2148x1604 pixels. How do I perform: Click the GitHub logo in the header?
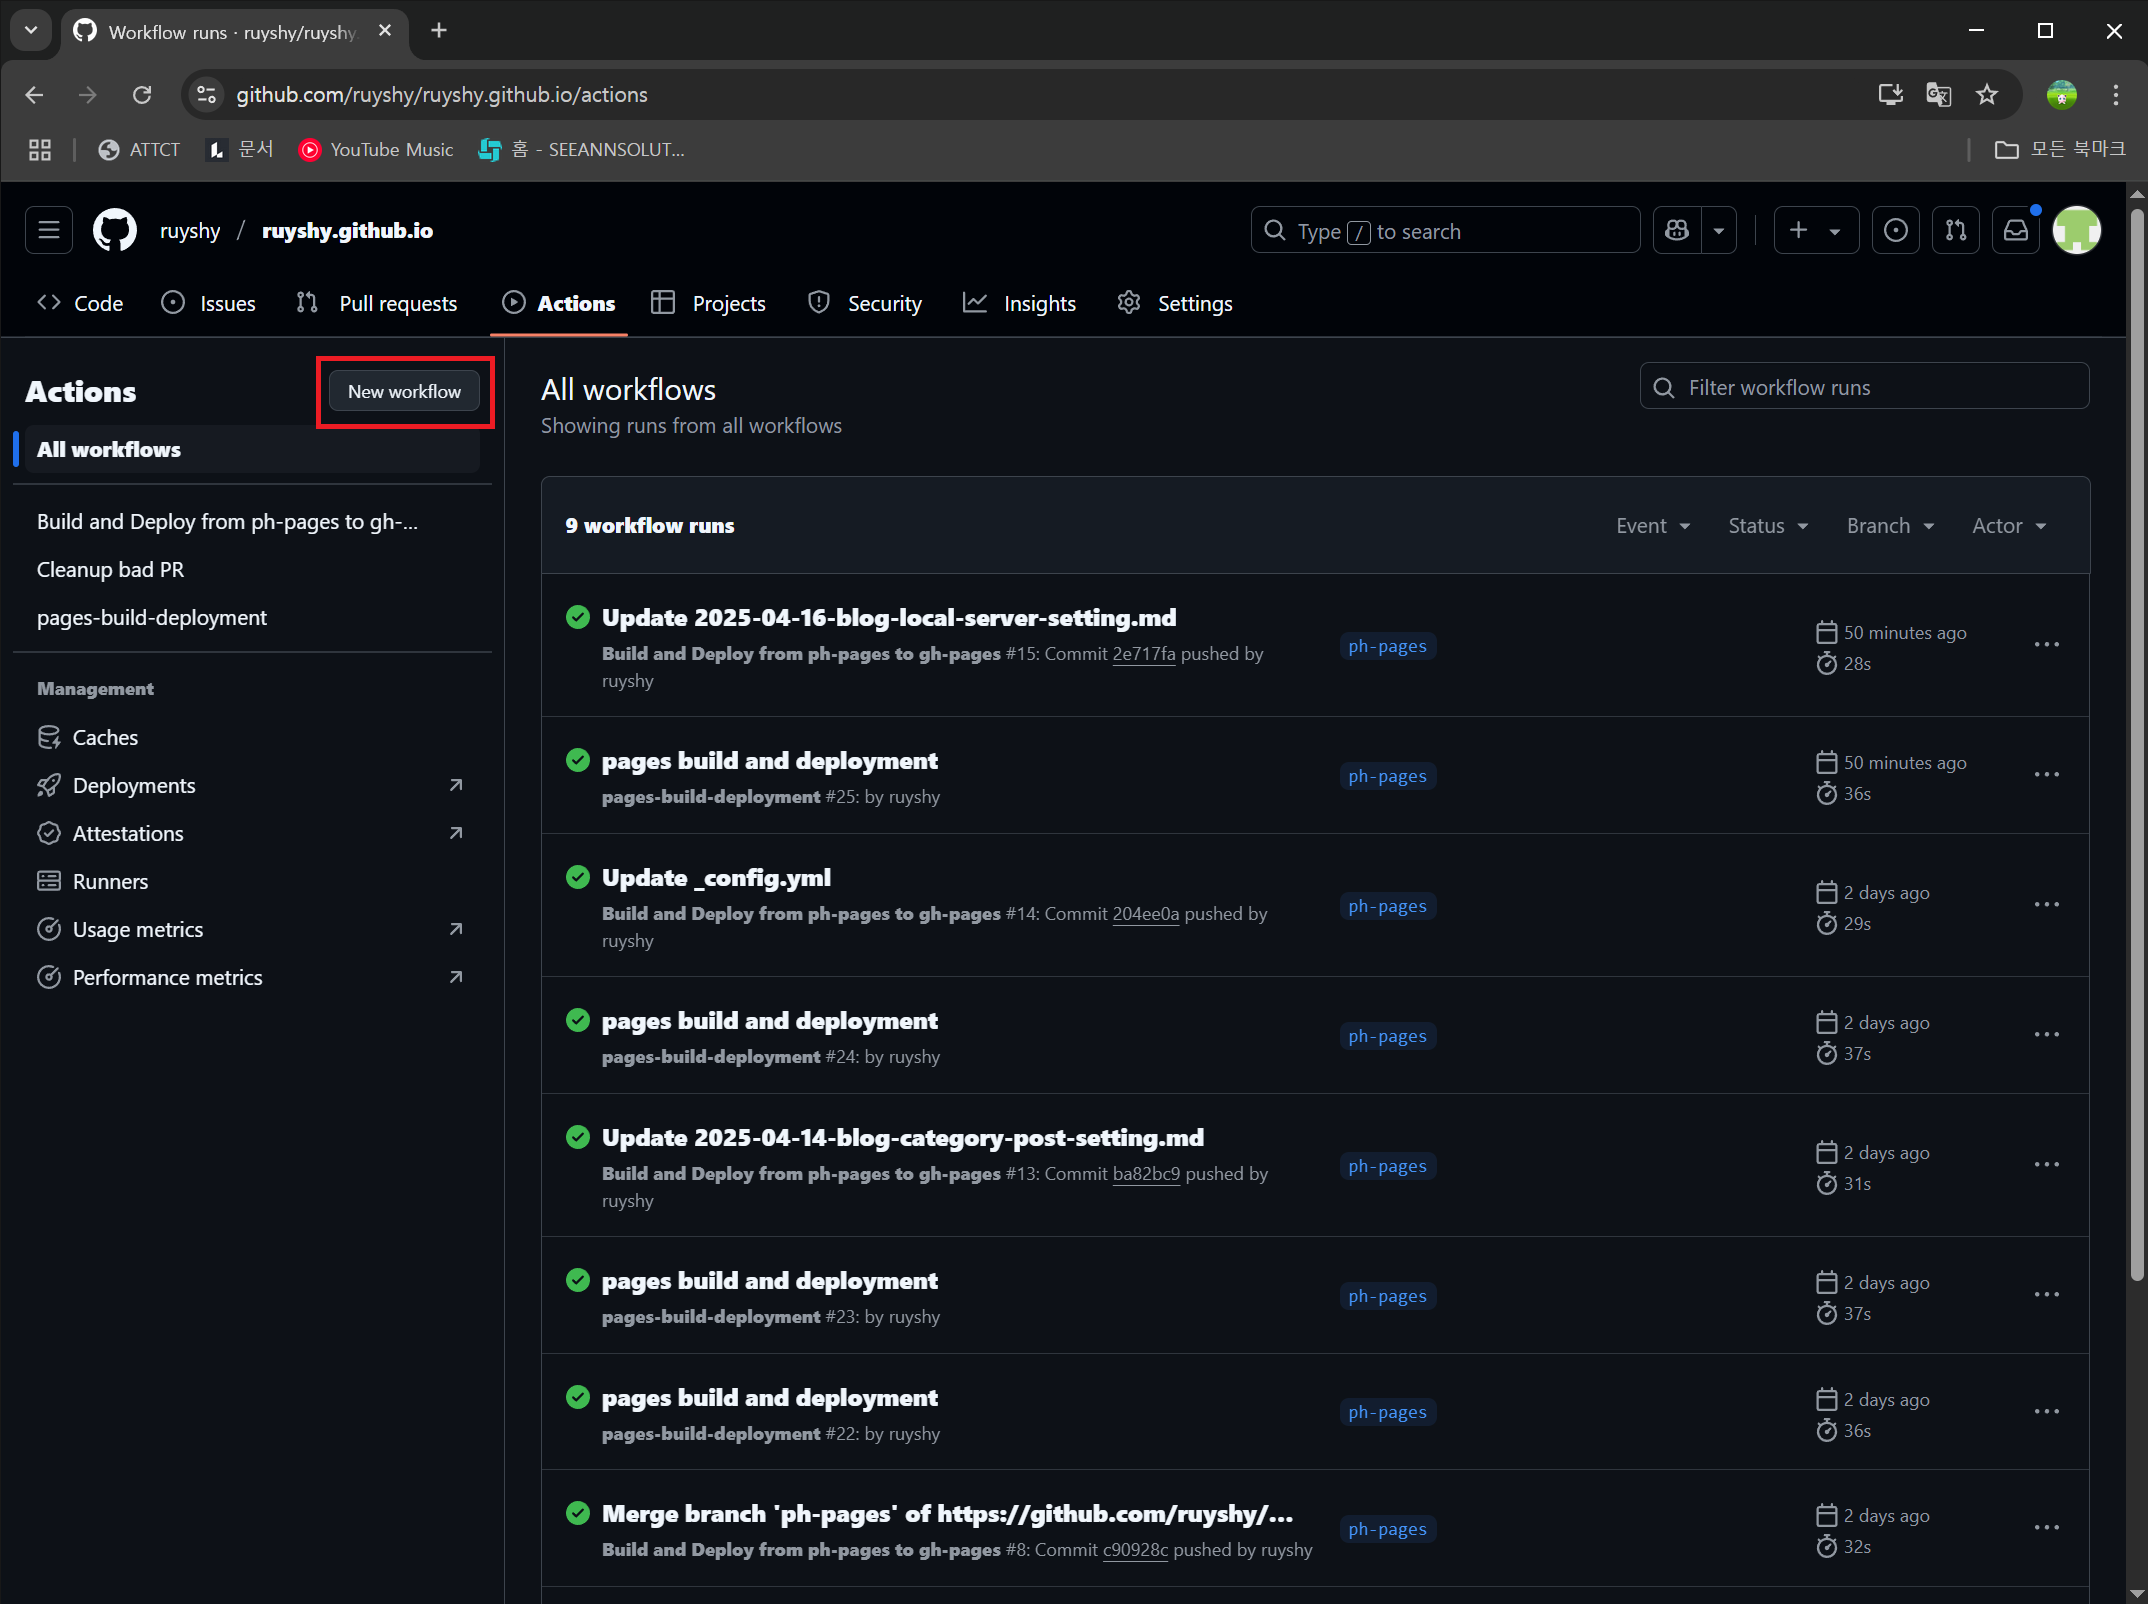tap(113, 230)
